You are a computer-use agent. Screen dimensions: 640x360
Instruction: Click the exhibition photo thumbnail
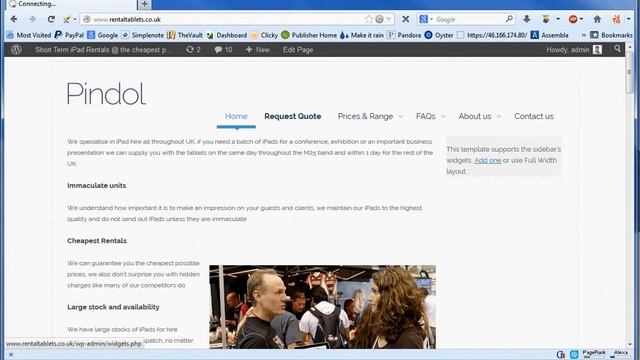(x=322, y=307)
